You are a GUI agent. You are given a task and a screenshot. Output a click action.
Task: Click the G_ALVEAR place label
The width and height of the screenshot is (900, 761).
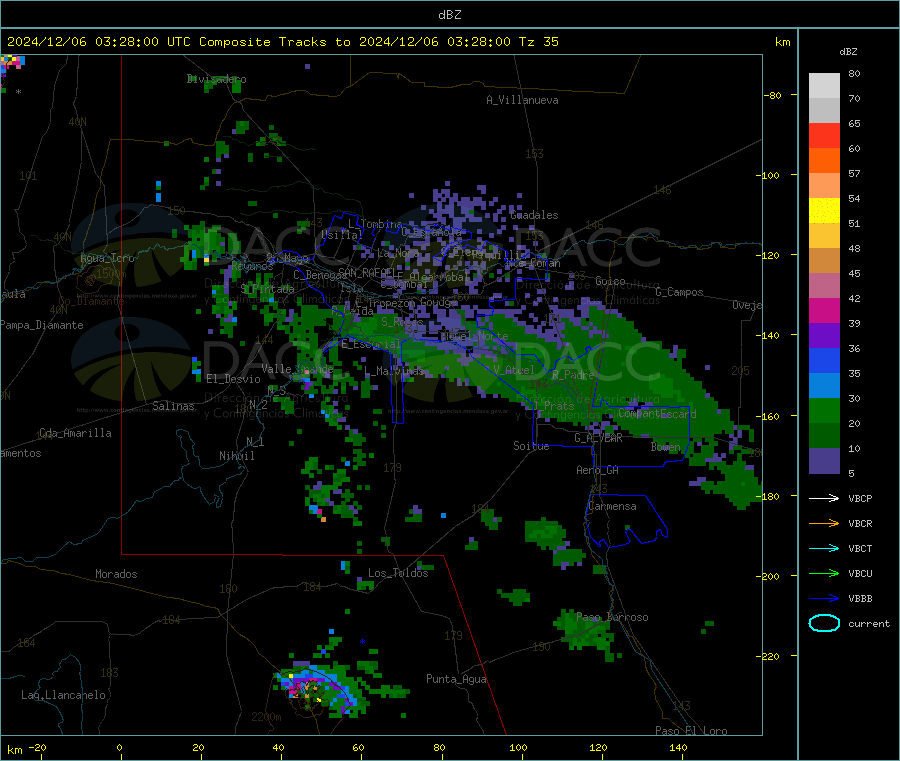click(x=598, y=438)
